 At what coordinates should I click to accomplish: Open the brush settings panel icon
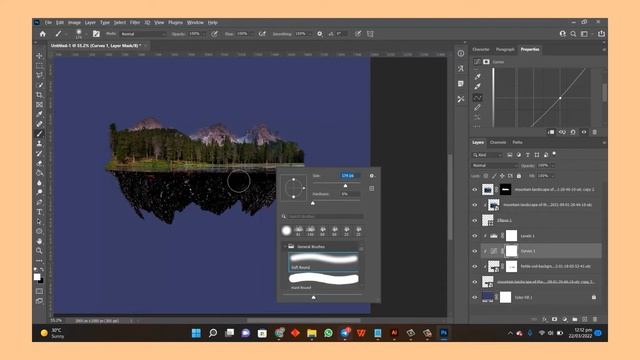[96, 34]
